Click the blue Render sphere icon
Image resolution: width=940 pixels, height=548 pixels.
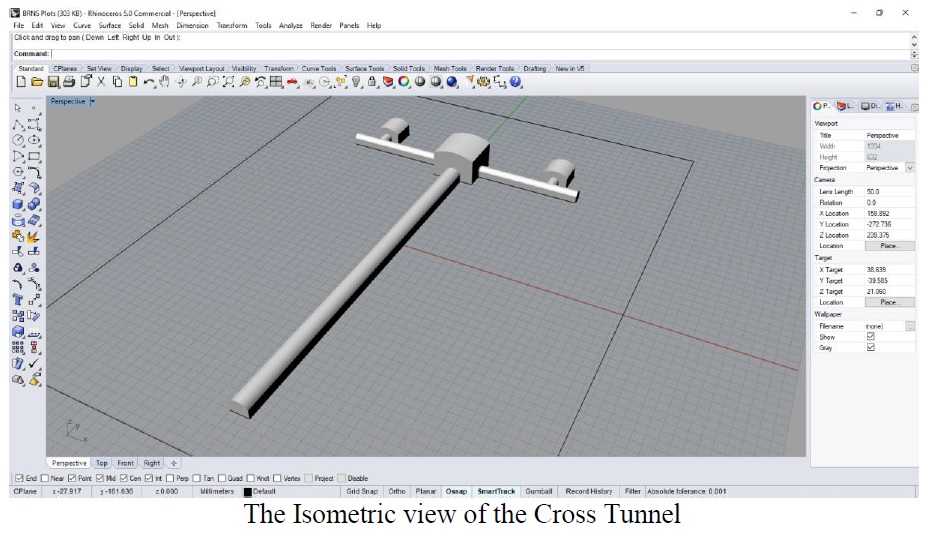pos(452,82)
